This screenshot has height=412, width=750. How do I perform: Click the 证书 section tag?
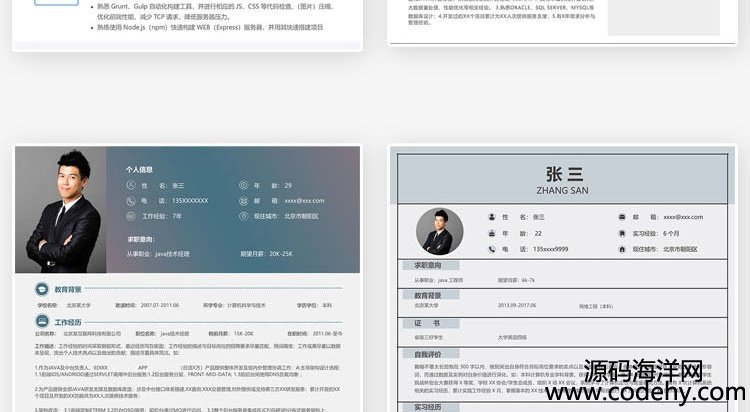point(430,323)
